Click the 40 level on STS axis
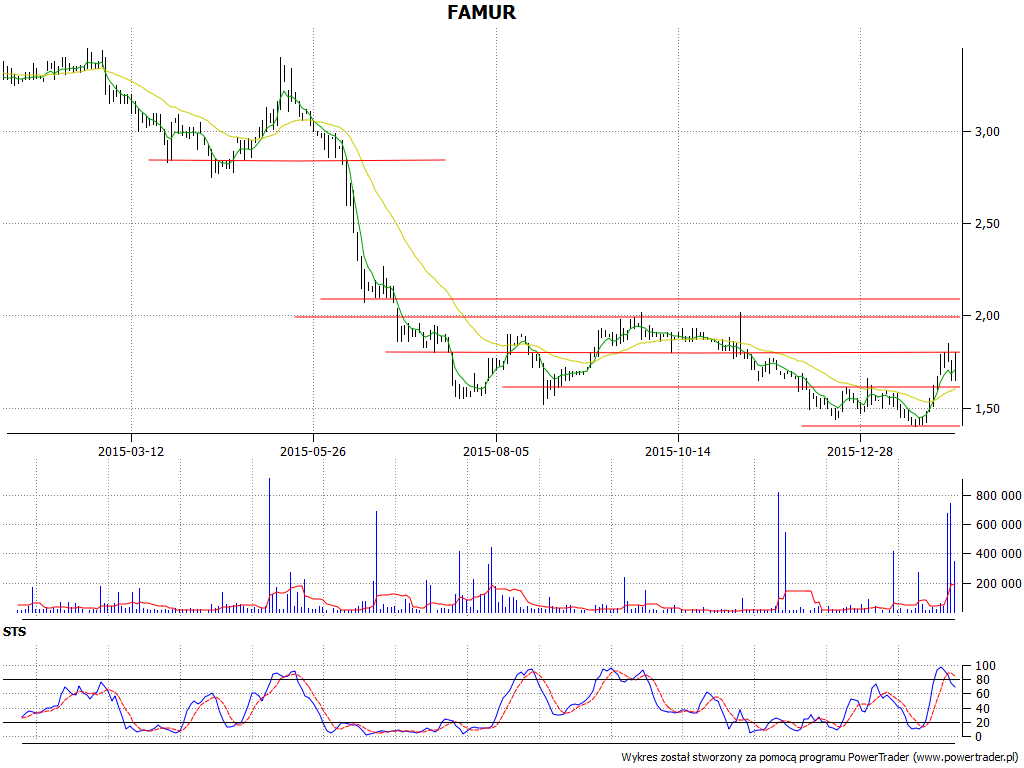The height and width of the screenshot is (768, 1024). (985, 709)
